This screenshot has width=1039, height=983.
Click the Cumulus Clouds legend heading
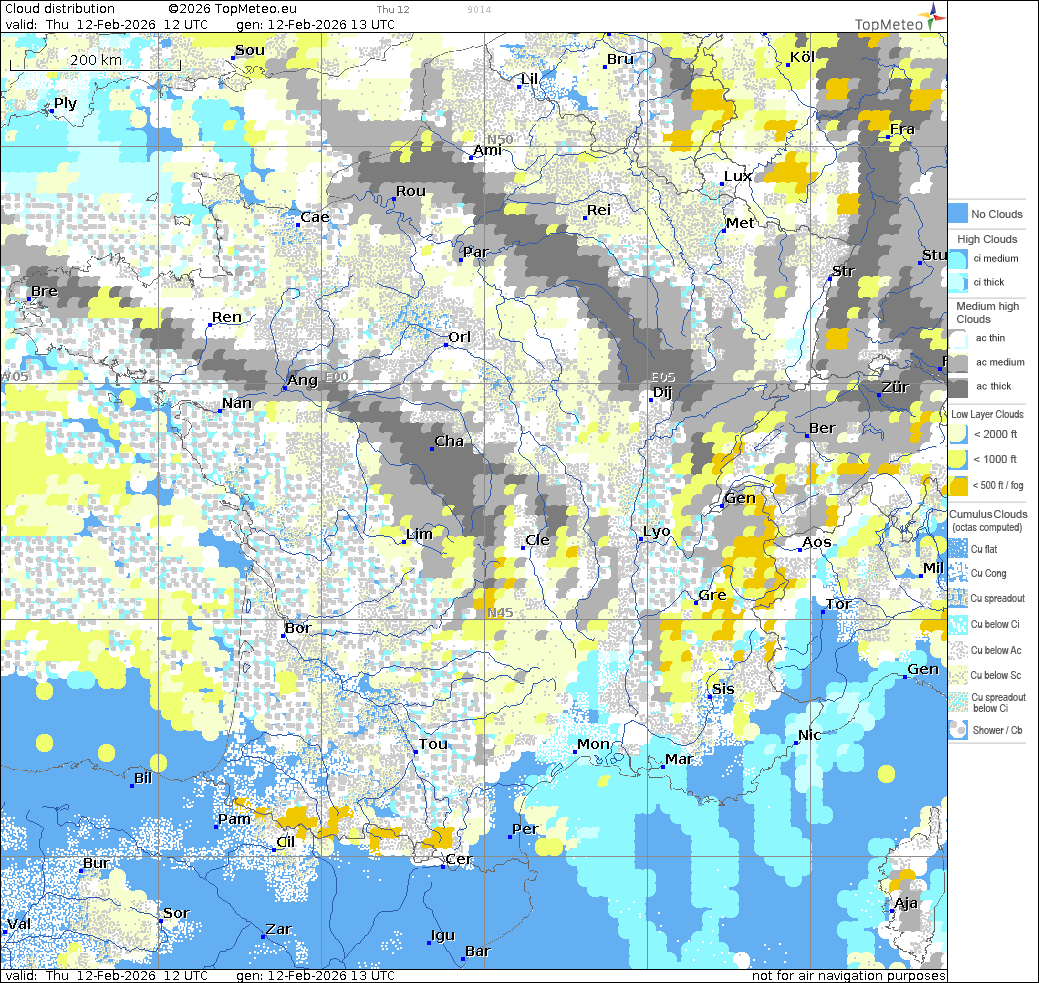tap(987, 514)
